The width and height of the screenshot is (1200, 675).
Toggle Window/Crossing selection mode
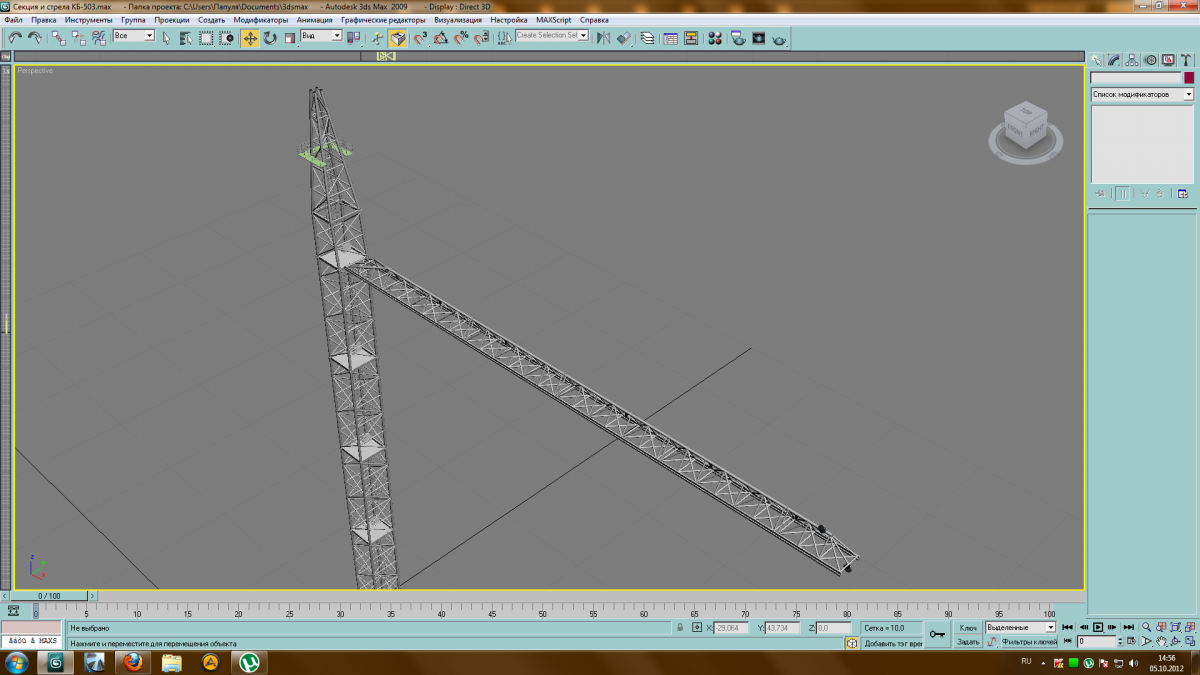tap(227, 38)
